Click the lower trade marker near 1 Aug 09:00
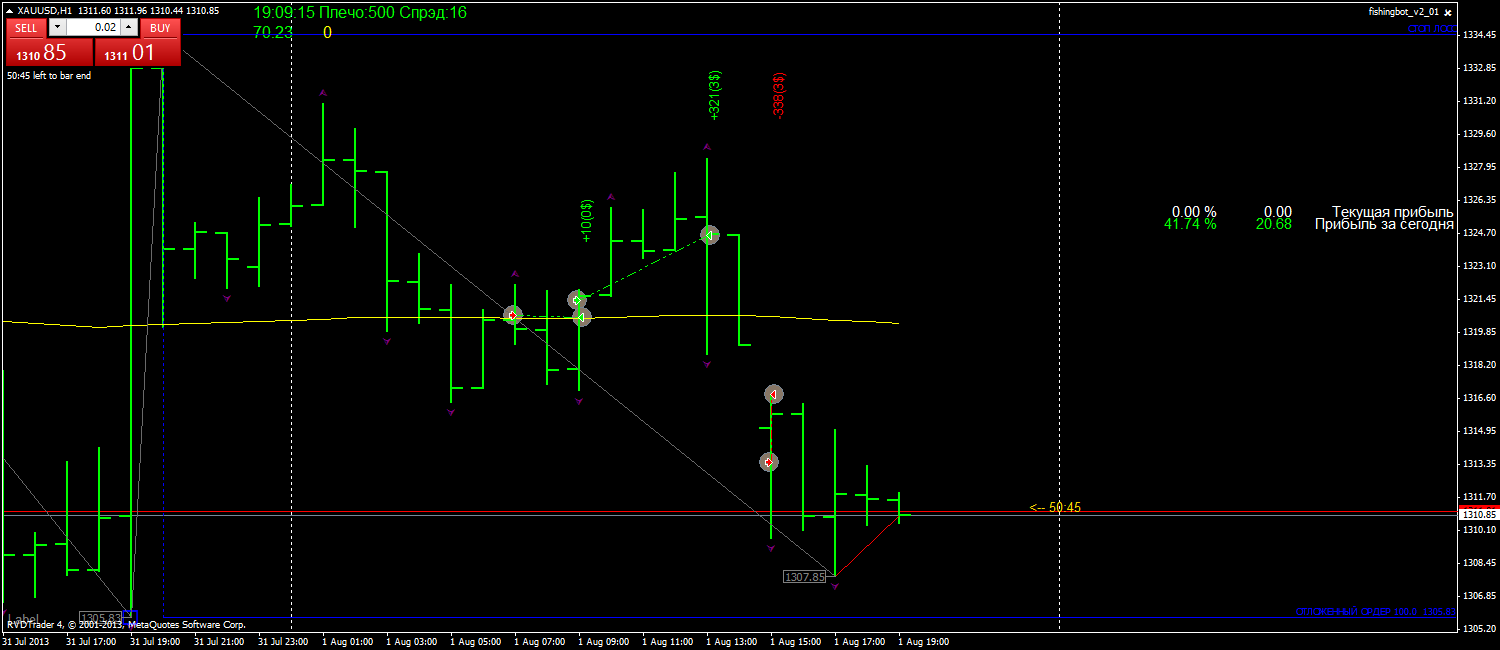This screenshot has height=650, width=1500. coord(581,317)
